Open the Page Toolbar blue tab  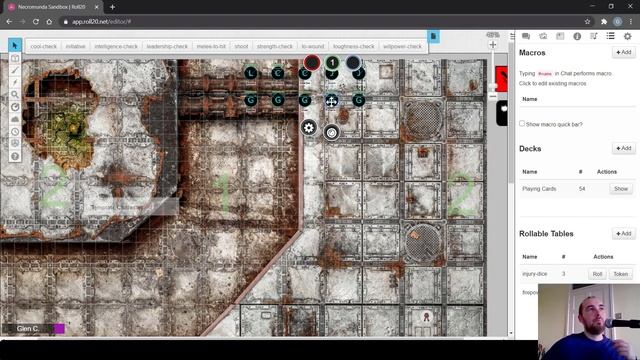tap(433, 36)
